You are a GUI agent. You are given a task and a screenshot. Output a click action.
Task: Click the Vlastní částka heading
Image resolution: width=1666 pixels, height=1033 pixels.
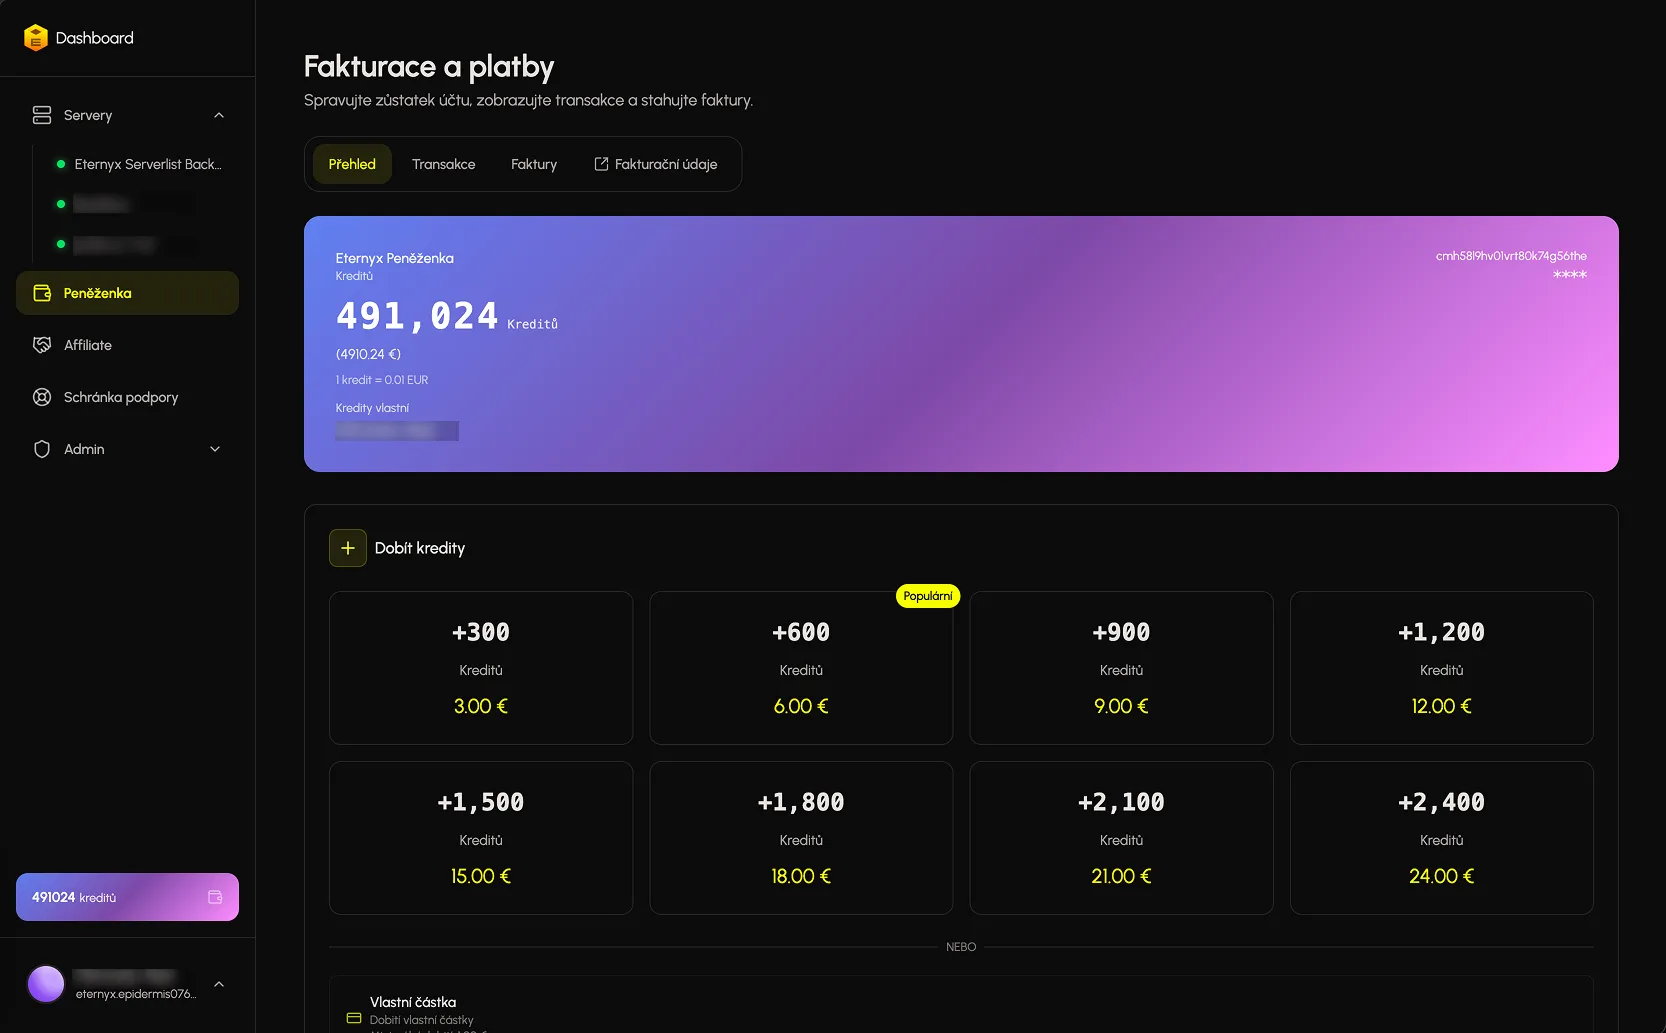[413, 1002]
